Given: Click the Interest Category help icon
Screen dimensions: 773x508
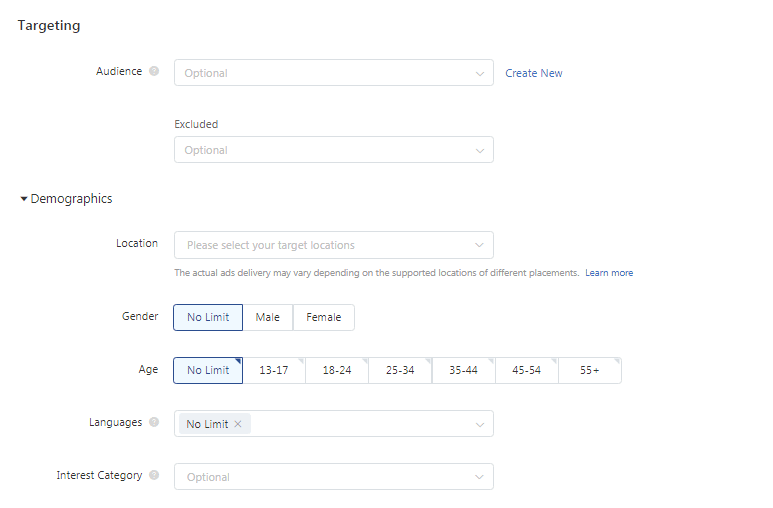Looking at the screenshot, I should click(x=154, y=476).
